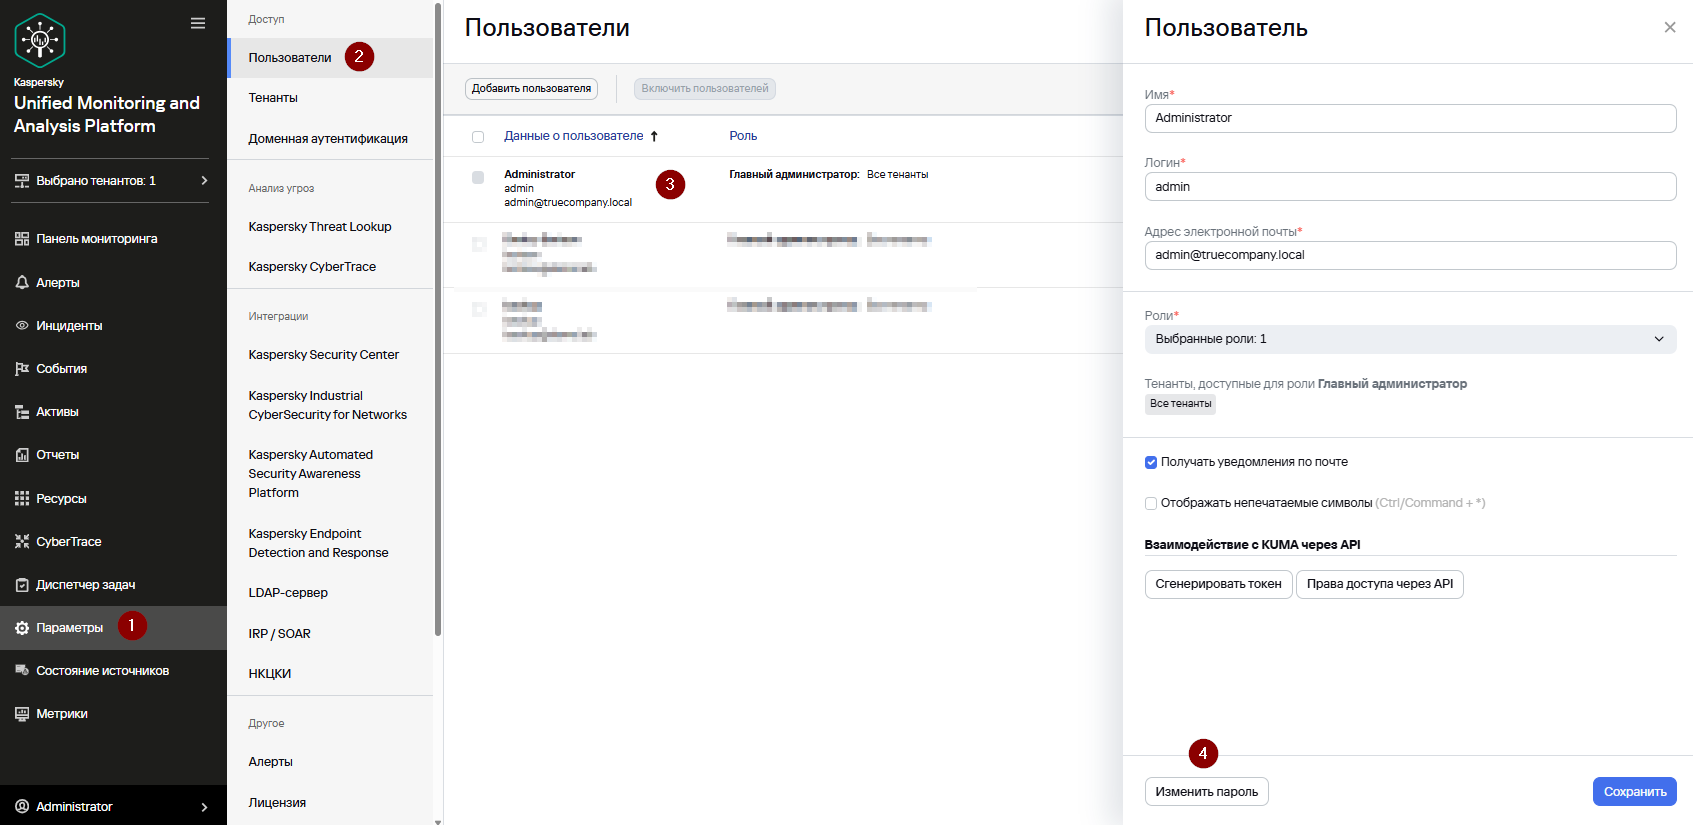Expand the Administrator account menu arrow
Viewport: 1693px width, 825px height.
point(204,807)
